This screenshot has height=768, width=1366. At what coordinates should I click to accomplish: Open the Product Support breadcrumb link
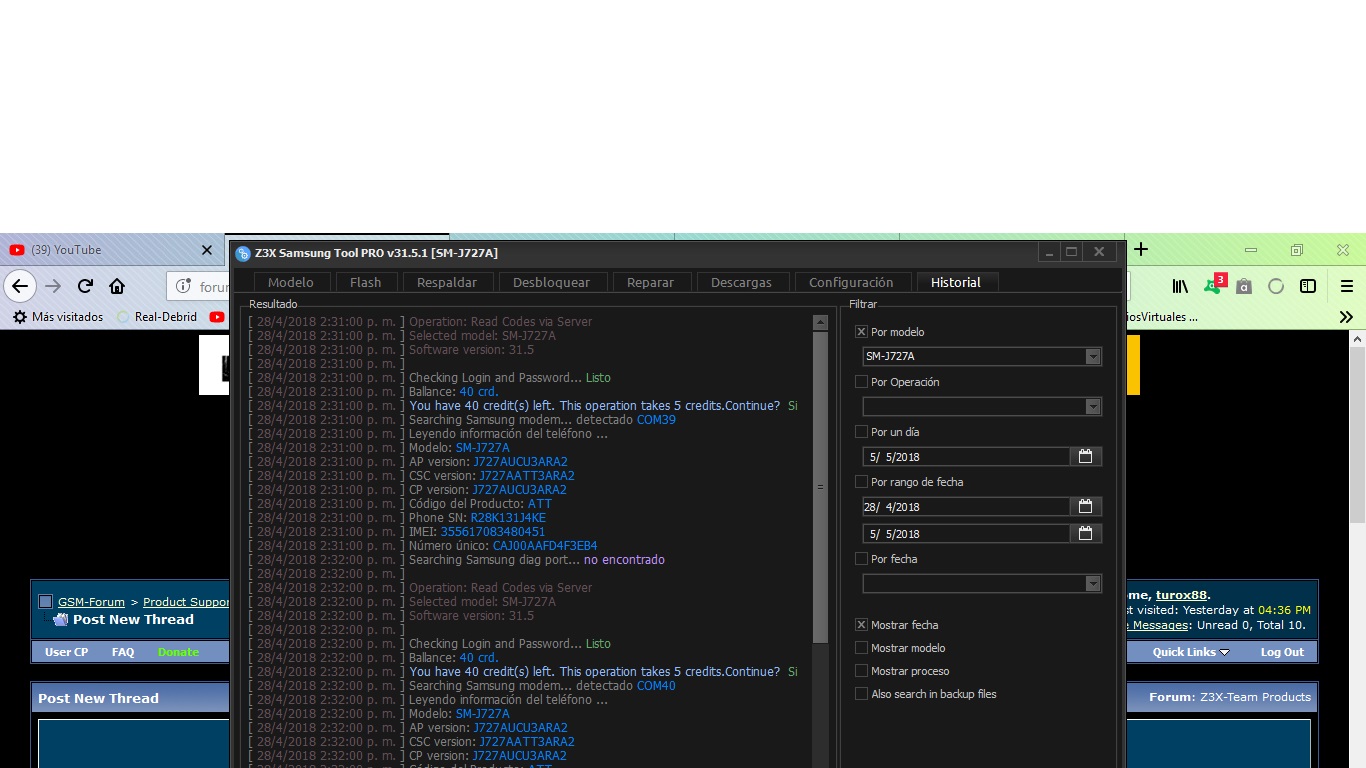(186, 602)
